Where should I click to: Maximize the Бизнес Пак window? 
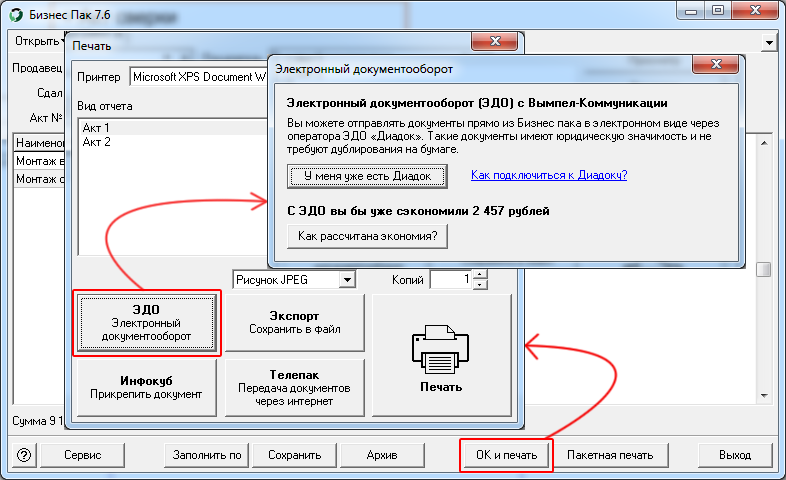(718, 11)
